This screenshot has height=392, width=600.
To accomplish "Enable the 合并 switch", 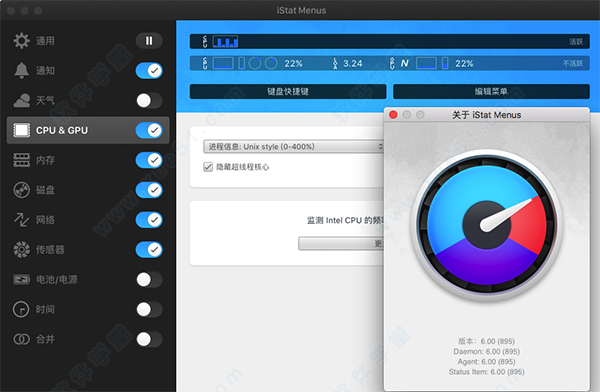I will 149,339.
